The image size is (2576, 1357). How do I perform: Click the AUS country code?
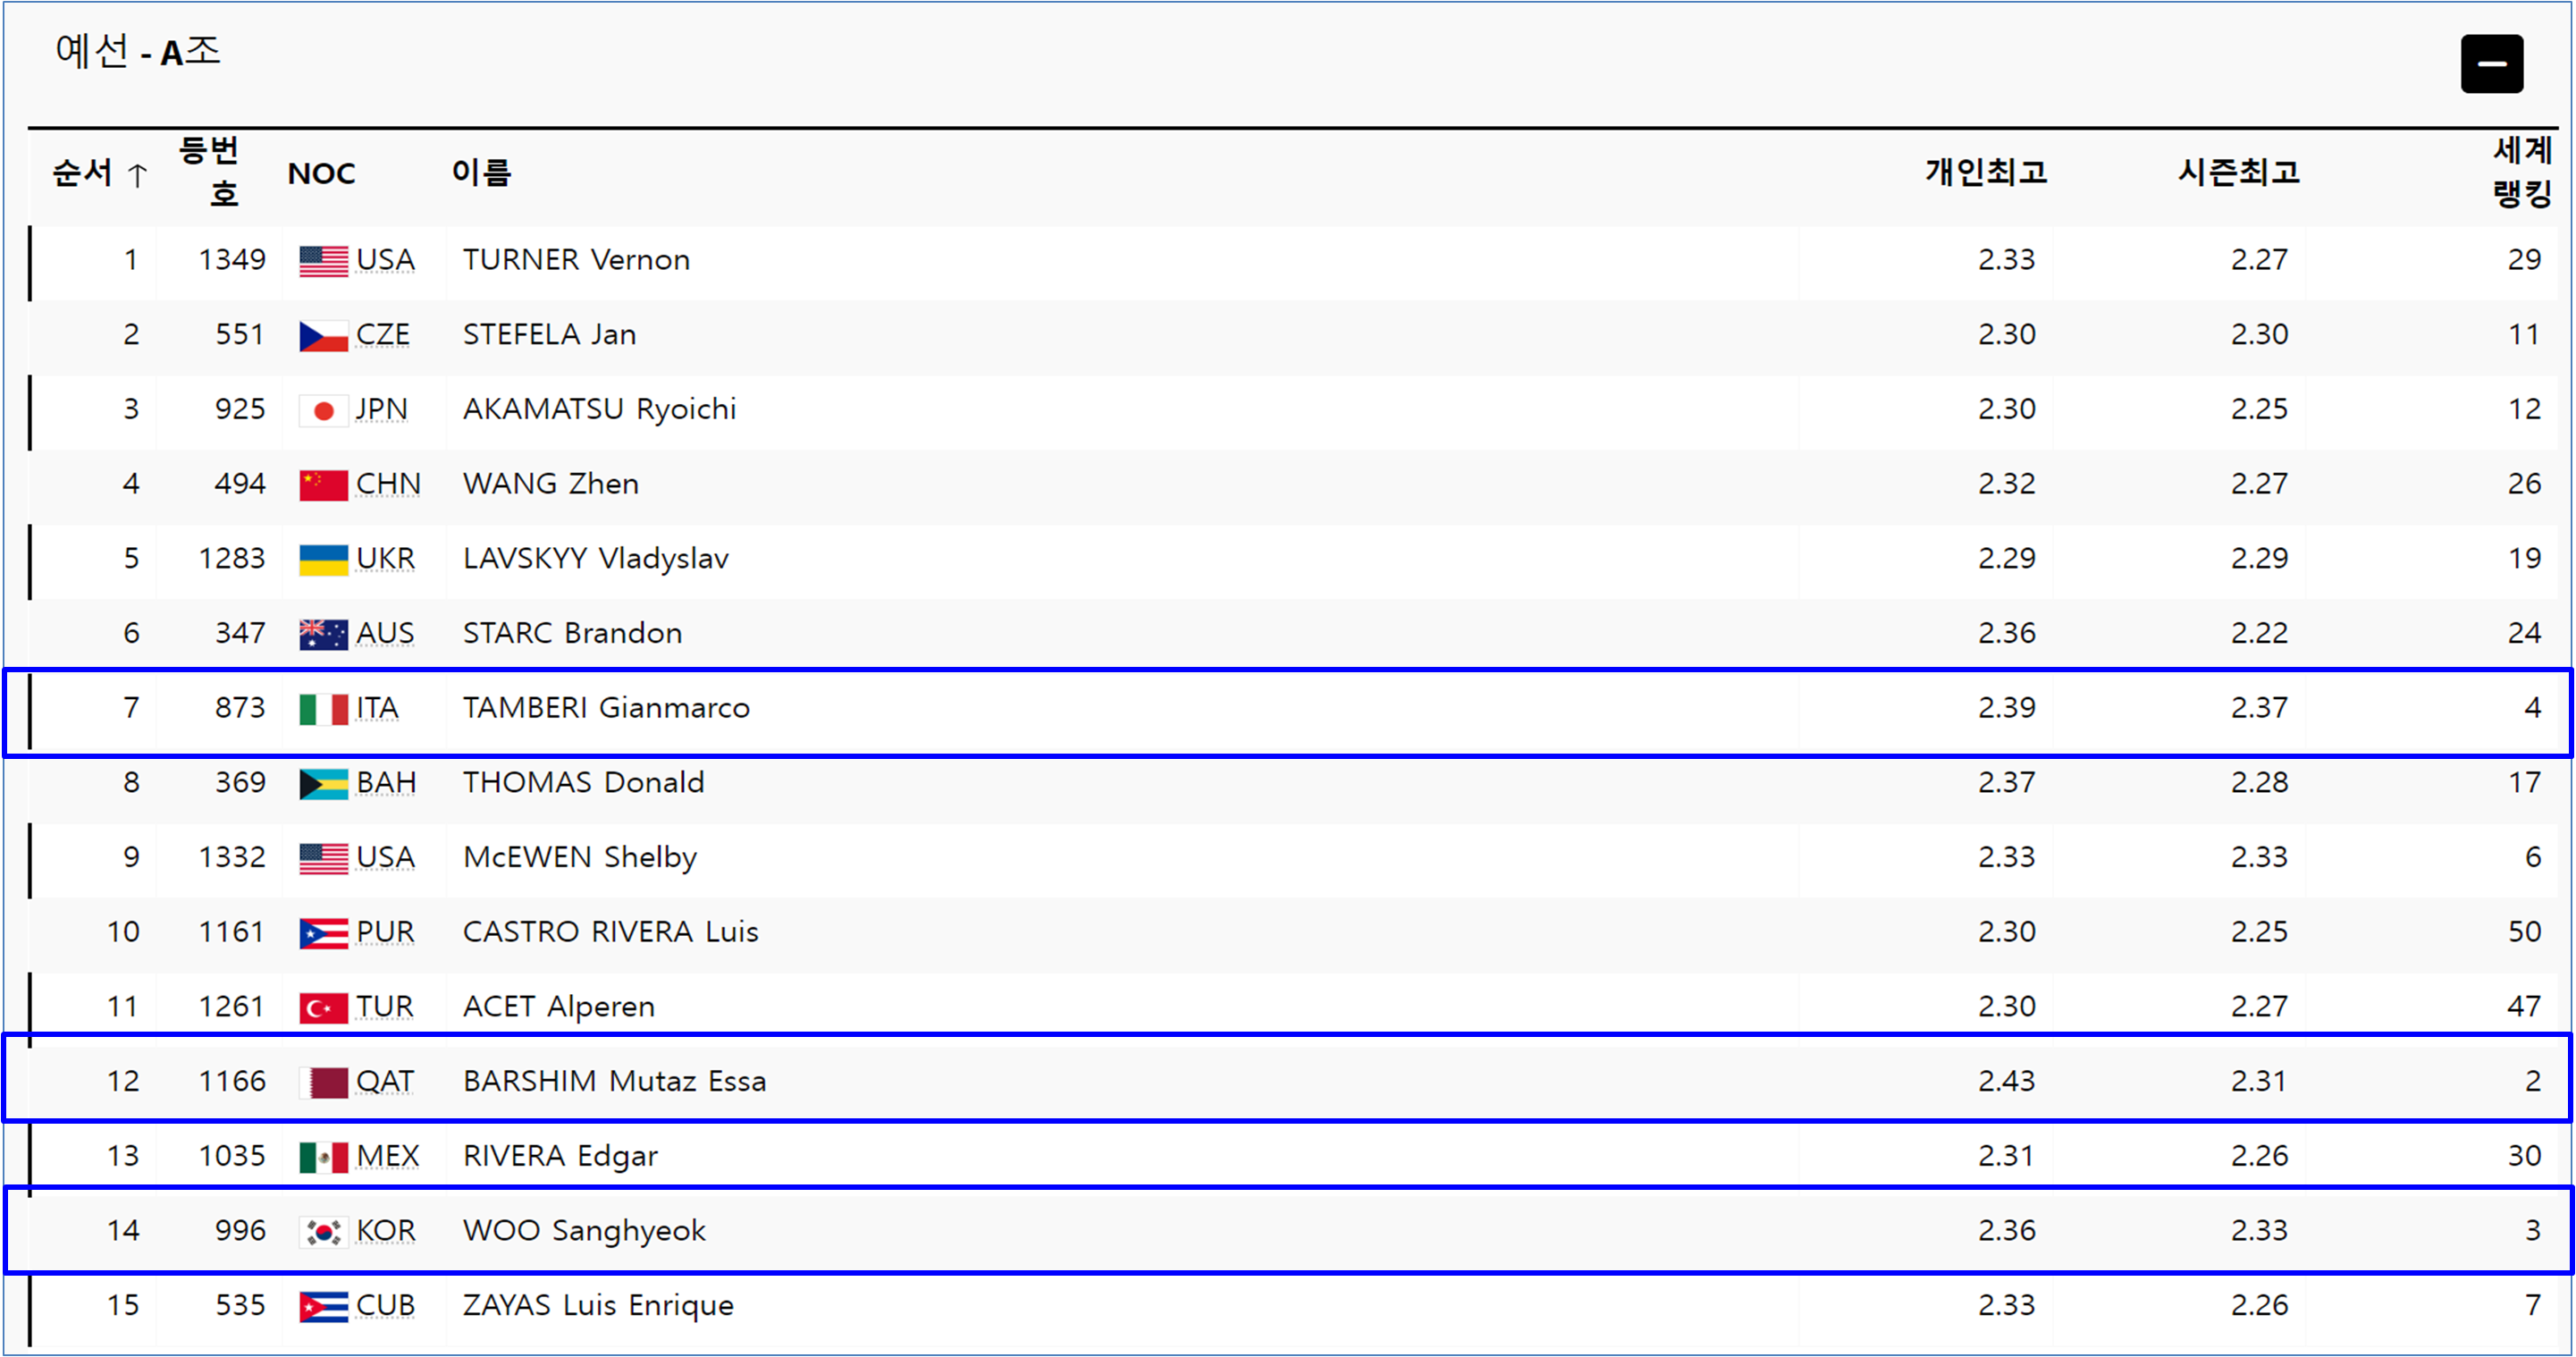click(385, 633)
